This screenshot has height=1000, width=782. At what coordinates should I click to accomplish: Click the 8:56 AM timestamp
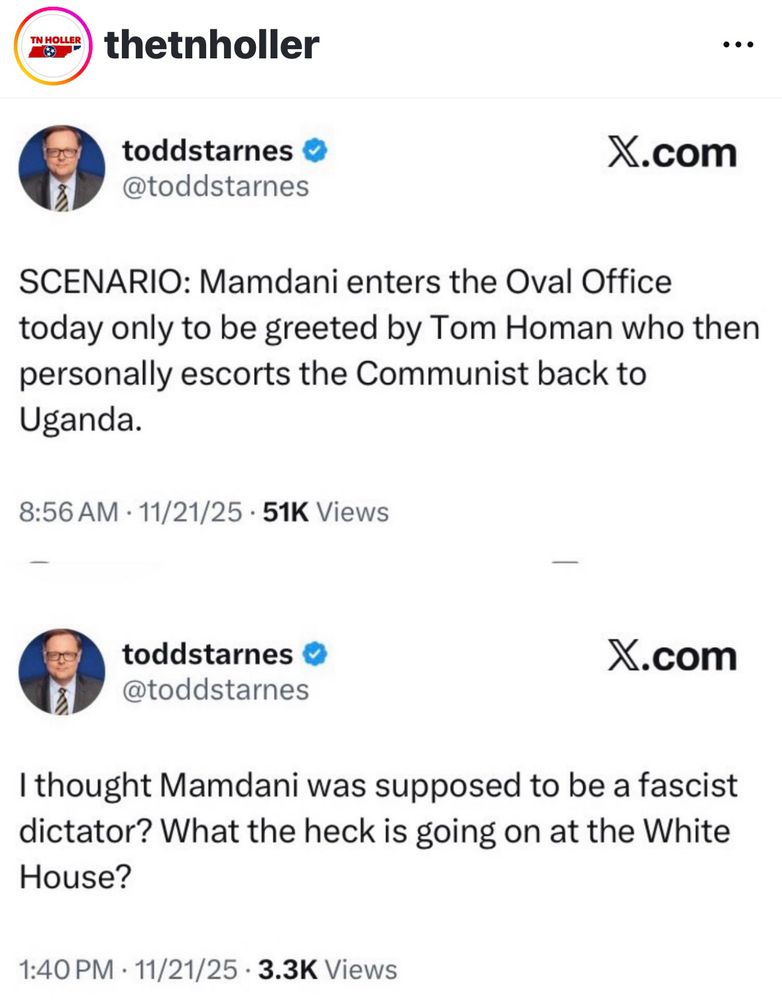69,511
